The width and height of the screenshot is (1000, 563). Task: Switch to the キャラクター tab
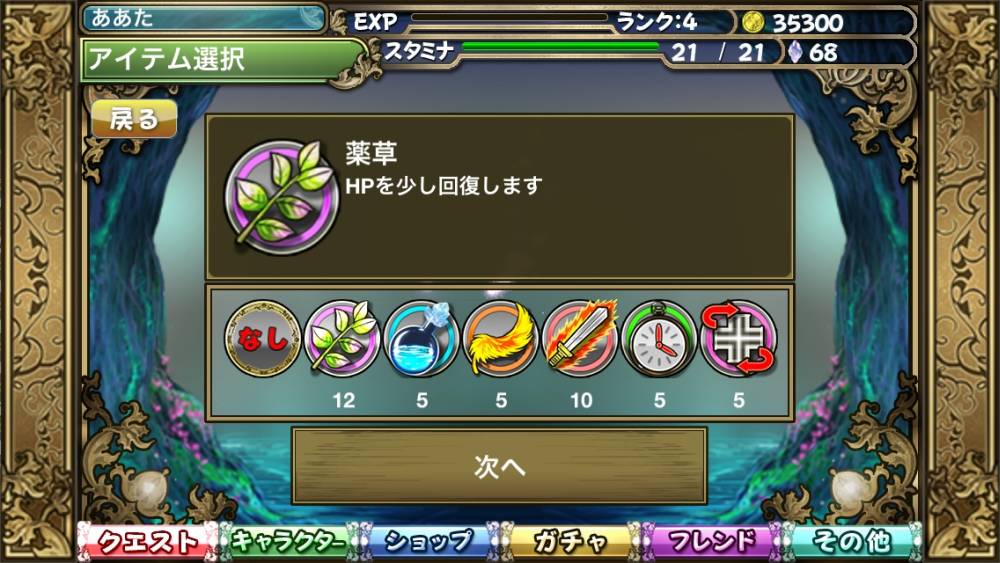pyautogui.click(x=288, y=542)
